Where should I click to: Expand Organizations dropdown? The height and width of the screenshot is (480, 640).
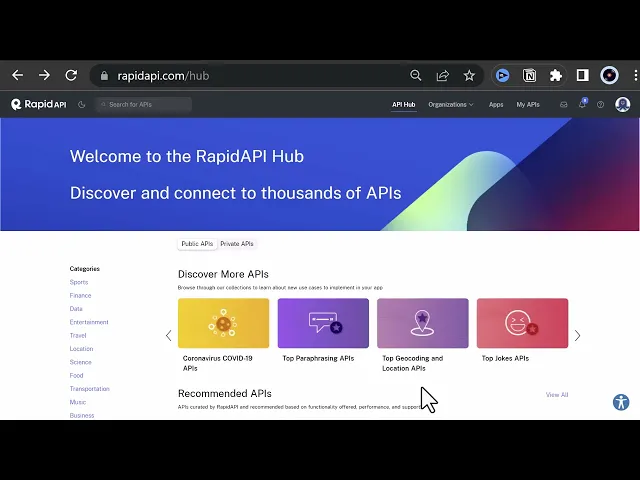451,104
